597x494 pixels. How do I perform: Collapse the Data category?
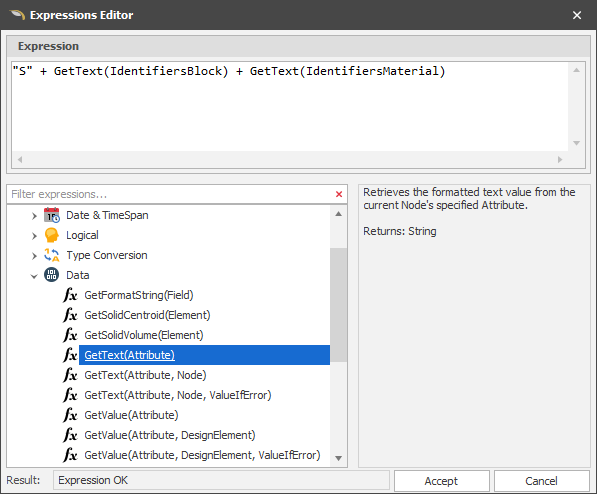pyautogui.click(x=34, y=276)
